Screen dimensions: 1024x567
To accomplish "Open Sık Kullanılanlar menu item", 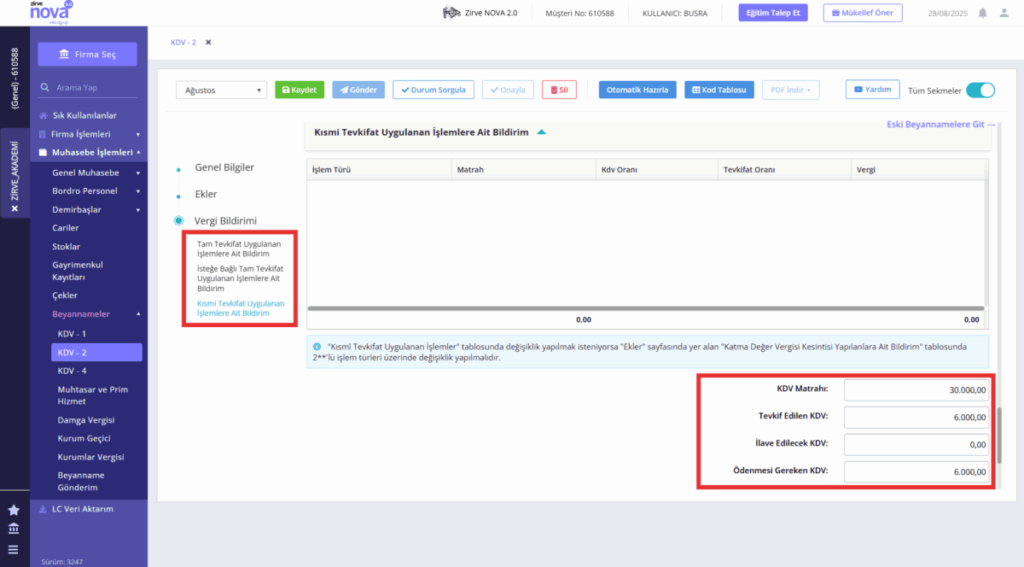I will tap(84, 116).
